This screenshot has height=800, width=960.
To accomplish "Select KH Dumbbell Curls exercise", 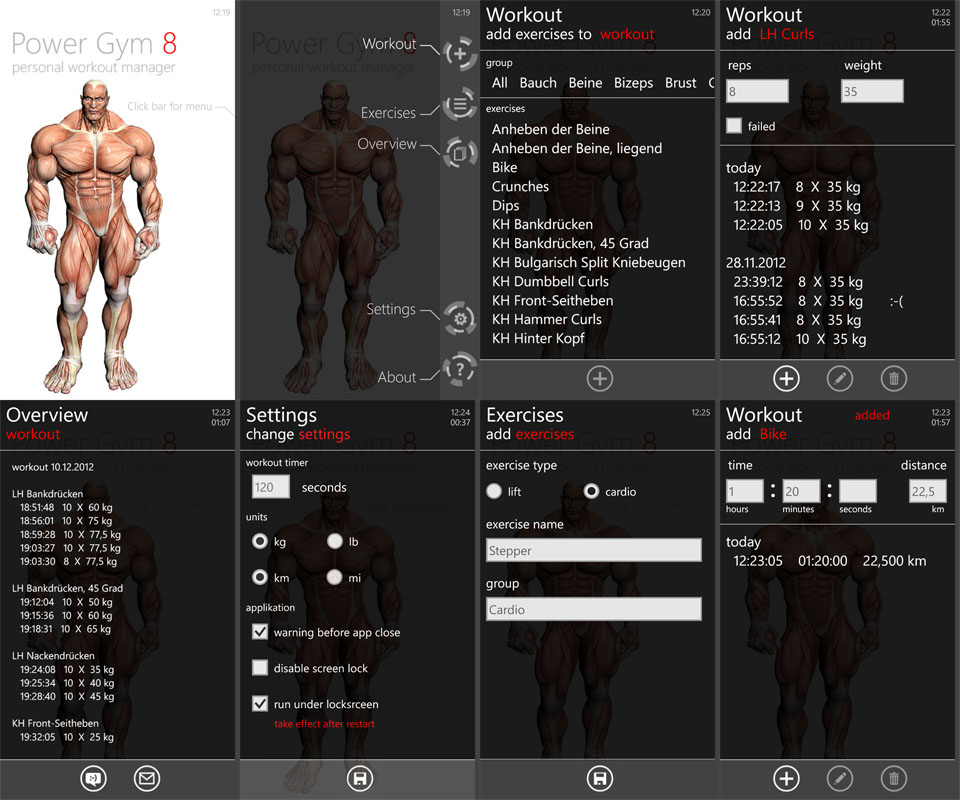I will [x=550, y=281].
